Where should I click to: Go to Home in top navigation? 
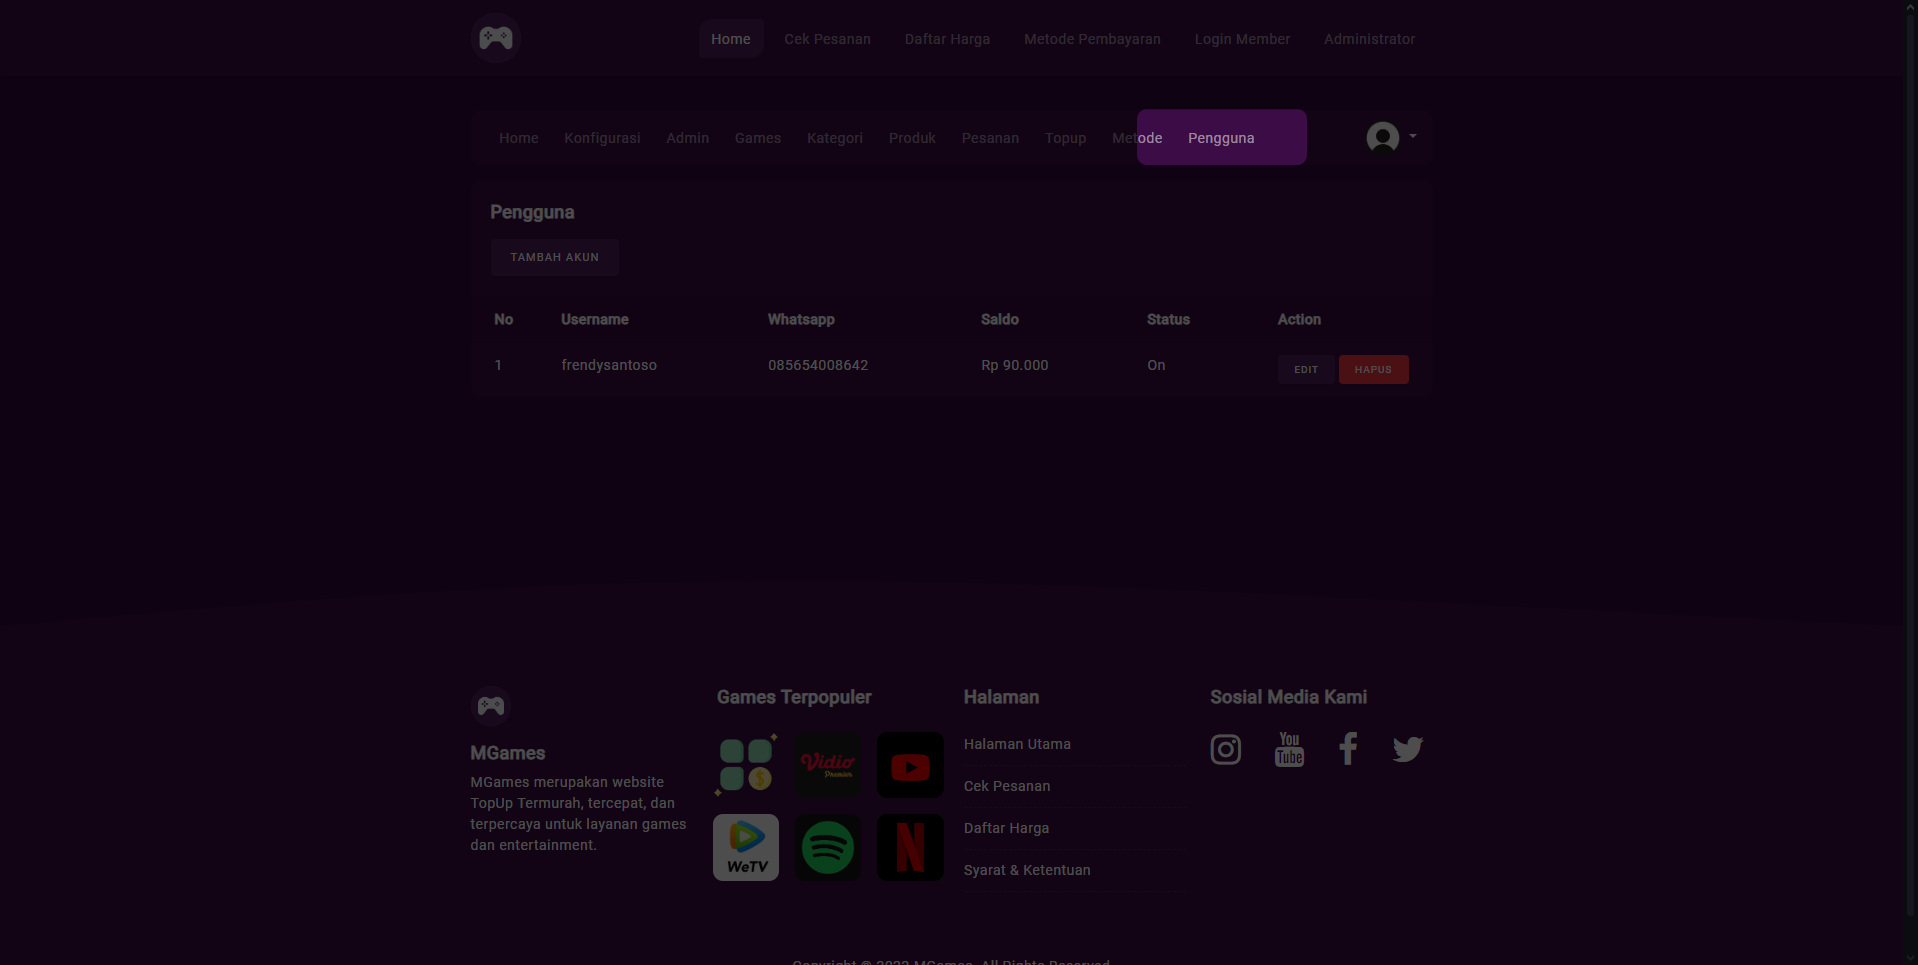pyautogui.click(x=731, y=39)
